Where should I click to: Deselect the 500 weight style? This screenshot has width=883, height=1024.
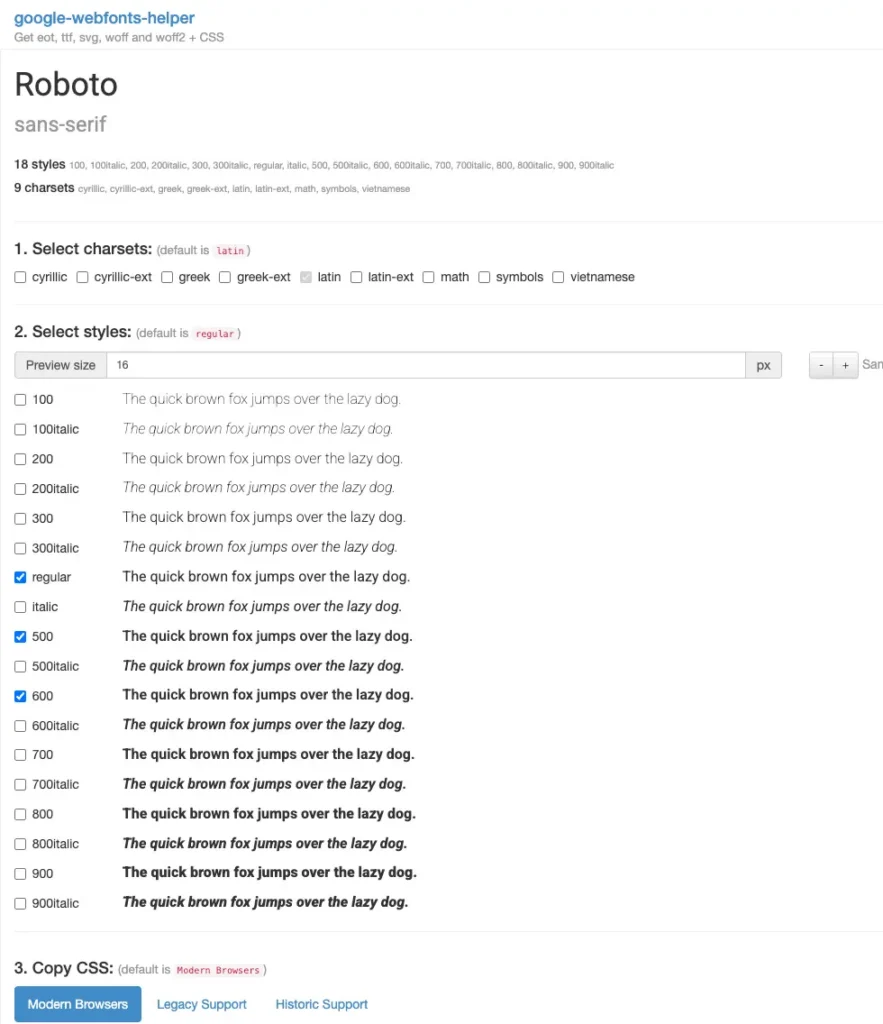[20, 636]
